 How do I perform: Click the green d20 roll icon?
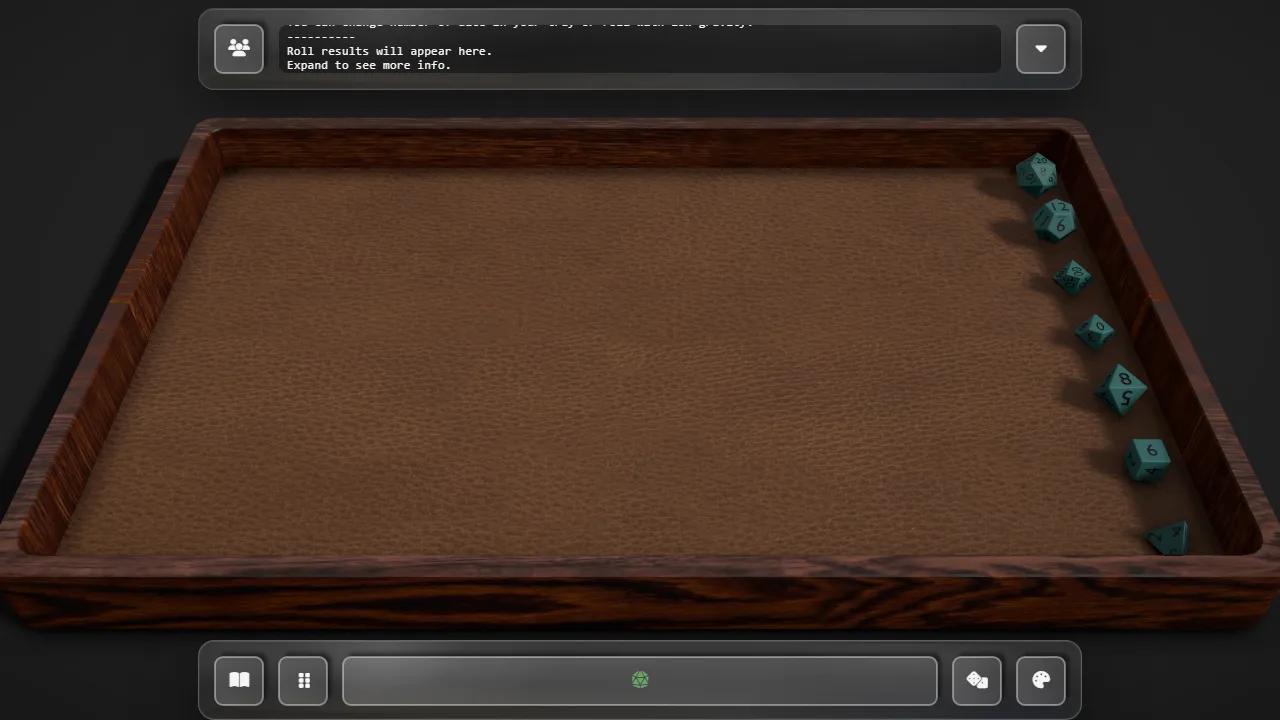640,681
